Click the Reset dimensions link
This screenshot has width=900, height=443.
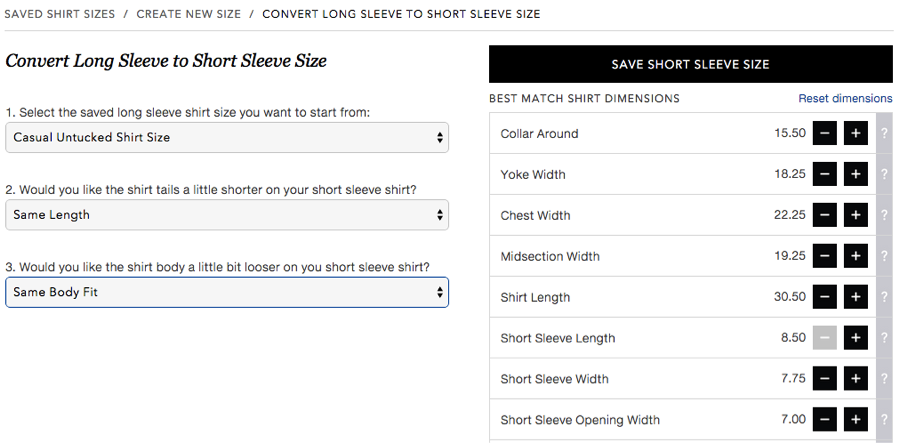pos(845,99)
